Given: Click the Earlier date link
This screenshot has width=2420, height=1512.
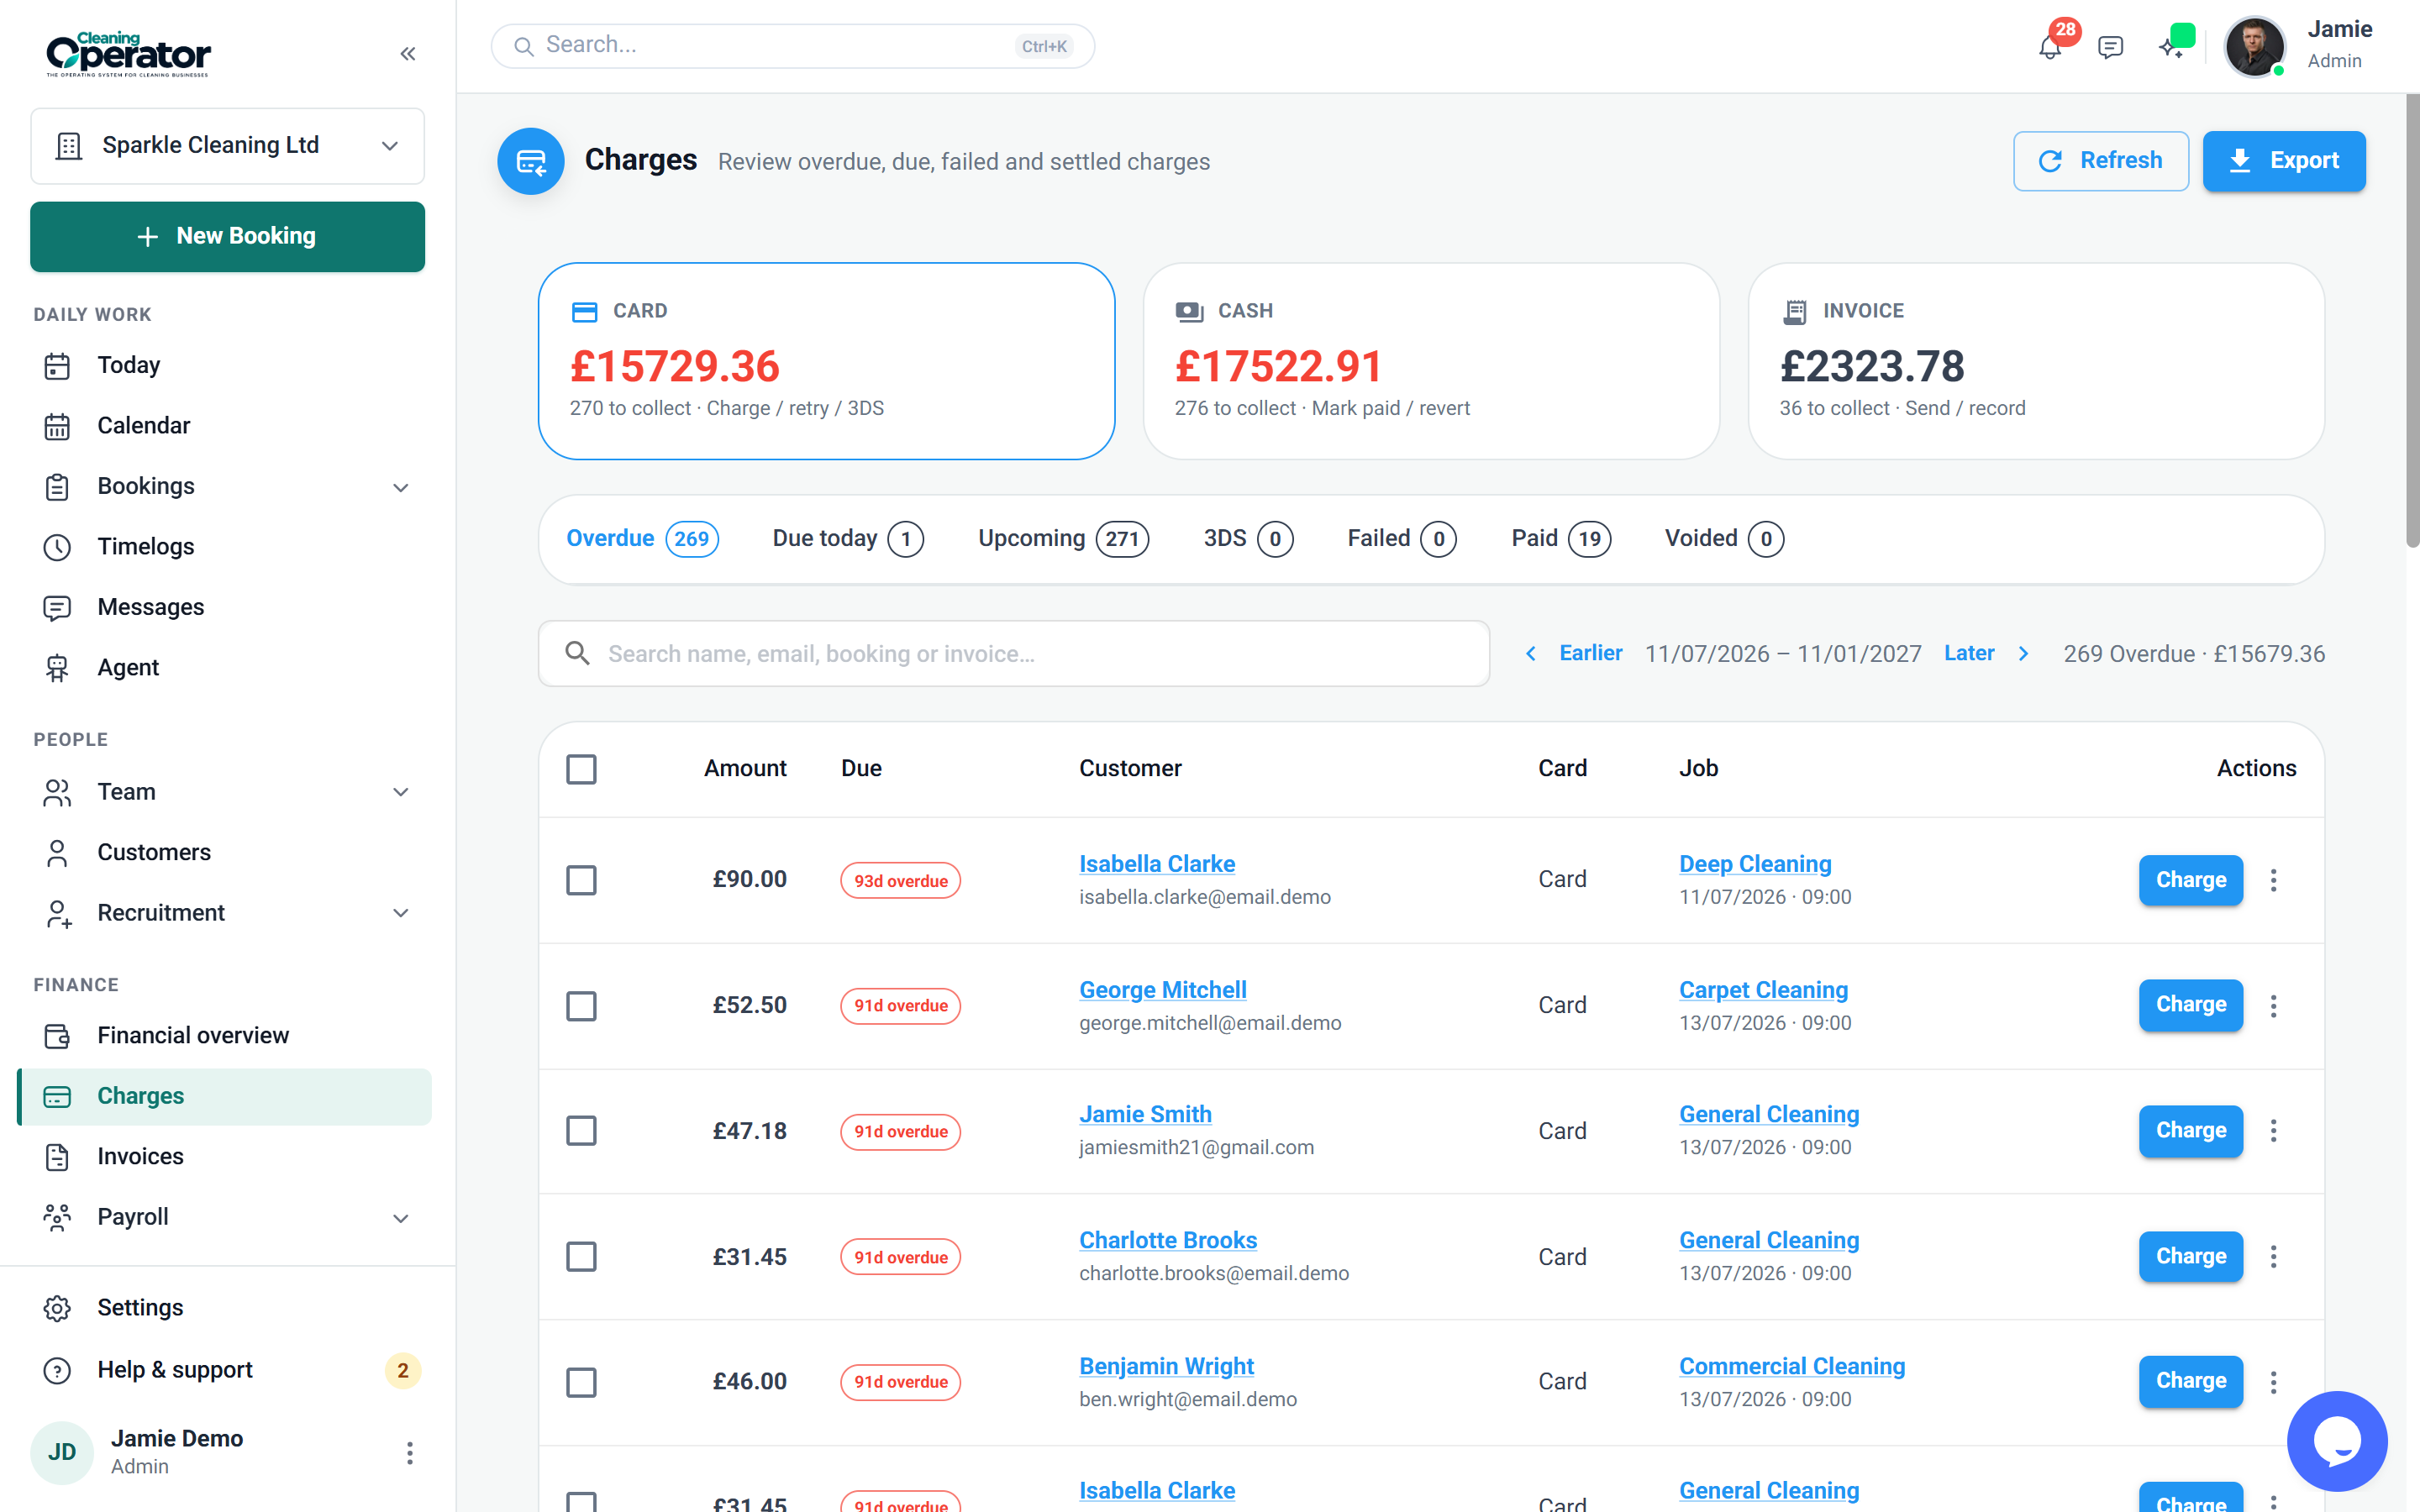Looking at the screenshot, I should tap(1590, 654).
